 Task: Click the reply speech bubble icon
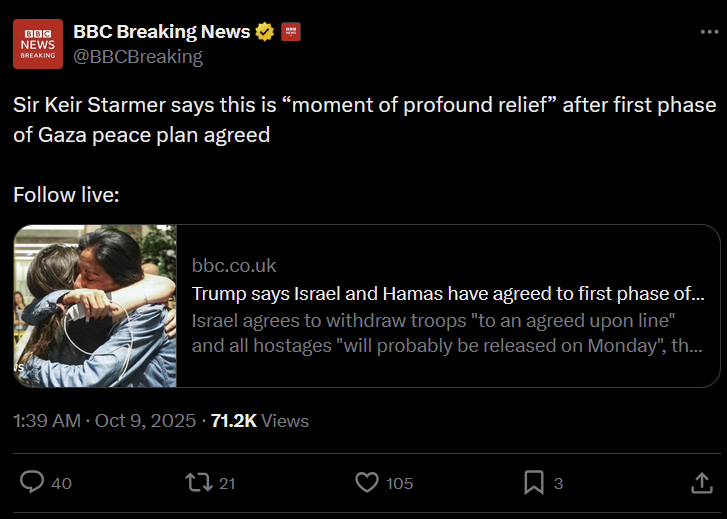(32, 483)
